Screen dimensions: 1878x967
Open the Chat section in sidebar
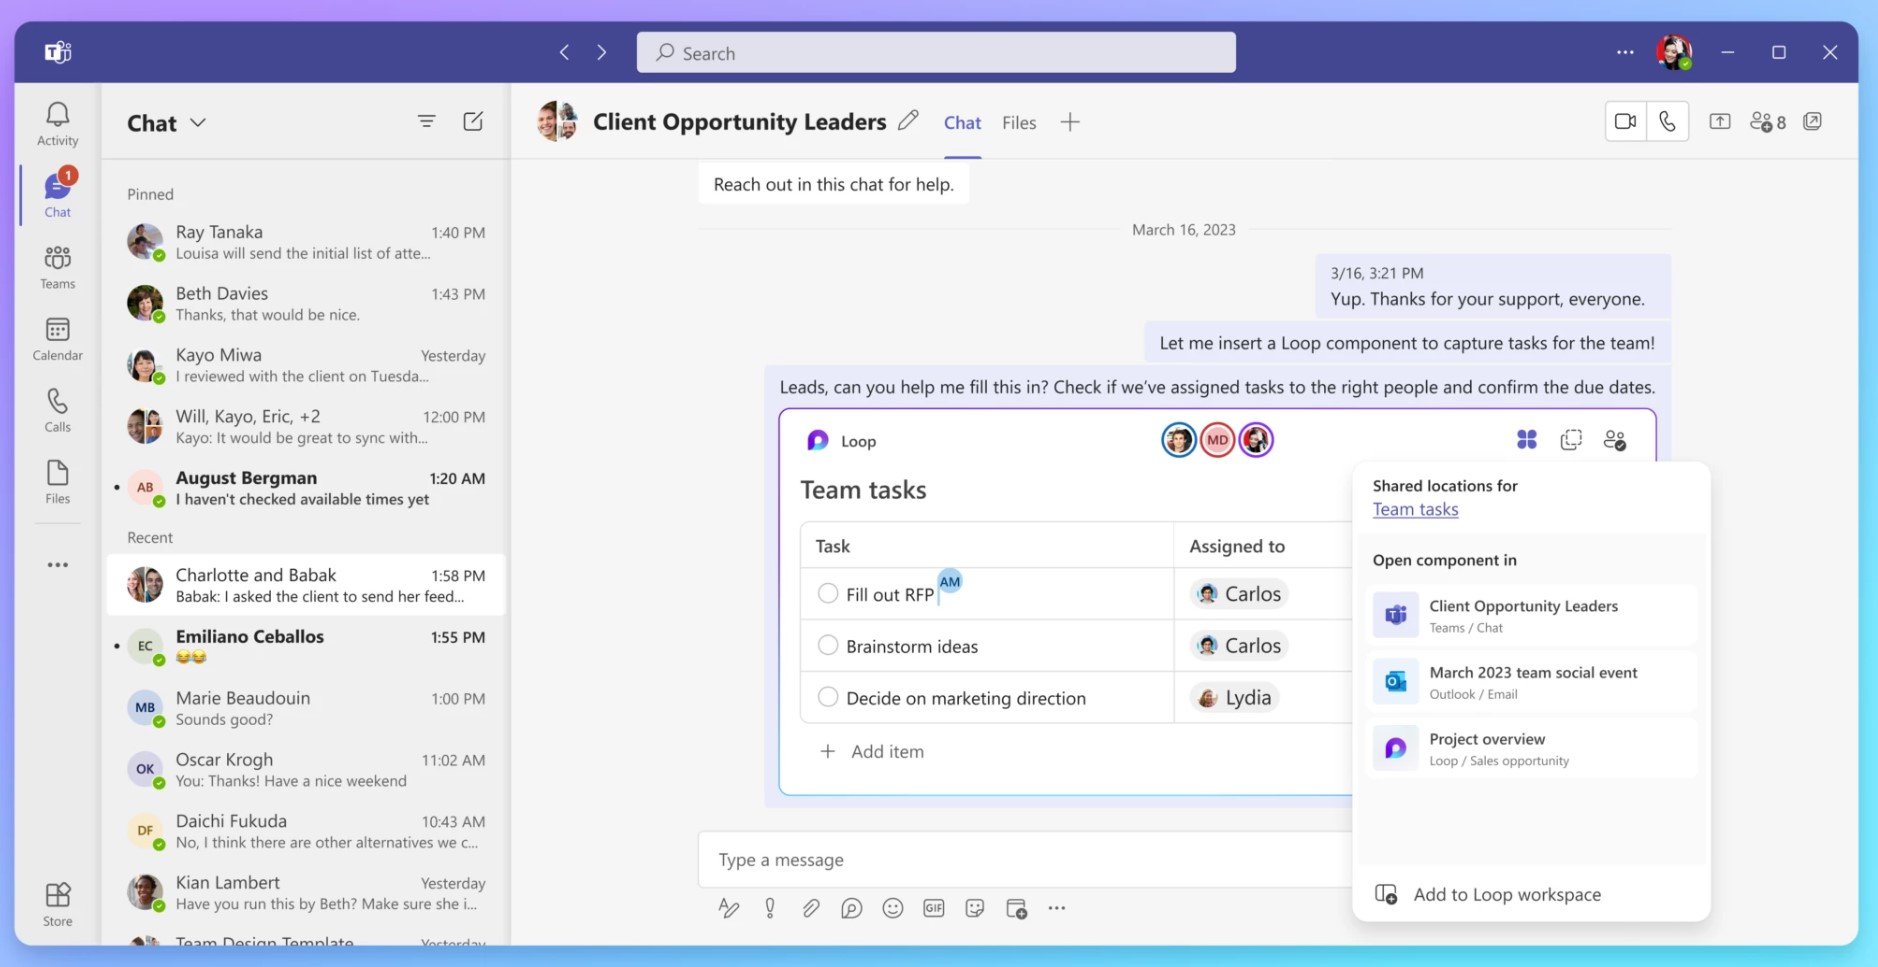point(57,196)
